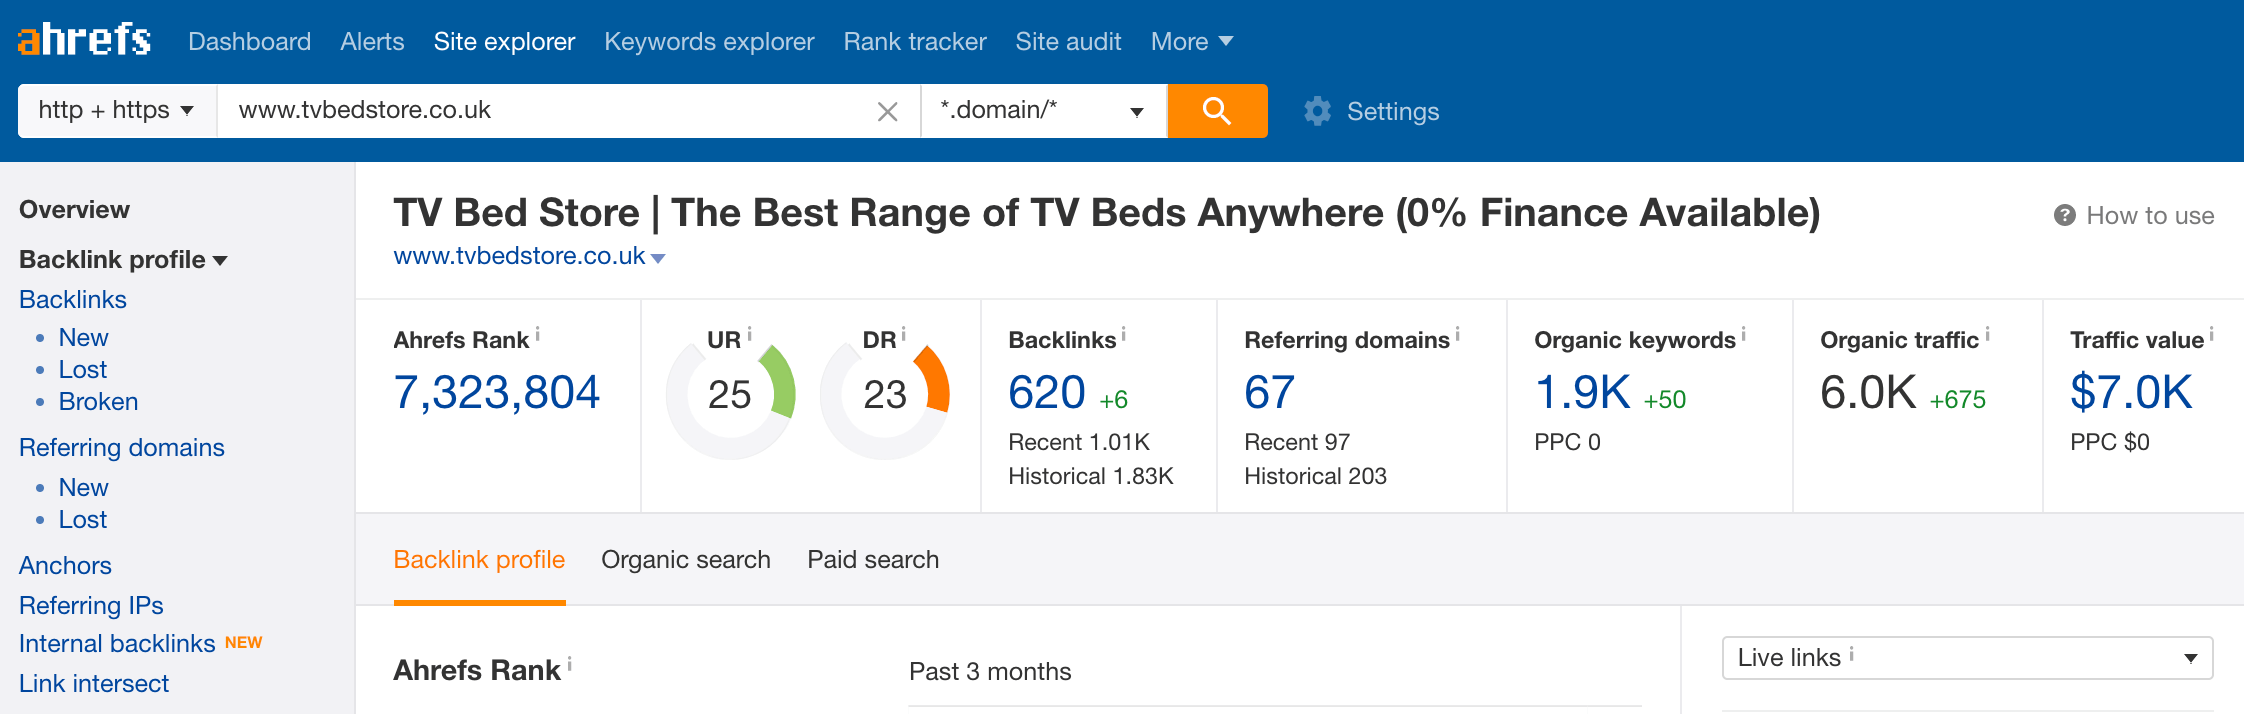Click info icon next to Traffic value
Viewport: 2244px width, 714px height.
(x=2212, y=334)
